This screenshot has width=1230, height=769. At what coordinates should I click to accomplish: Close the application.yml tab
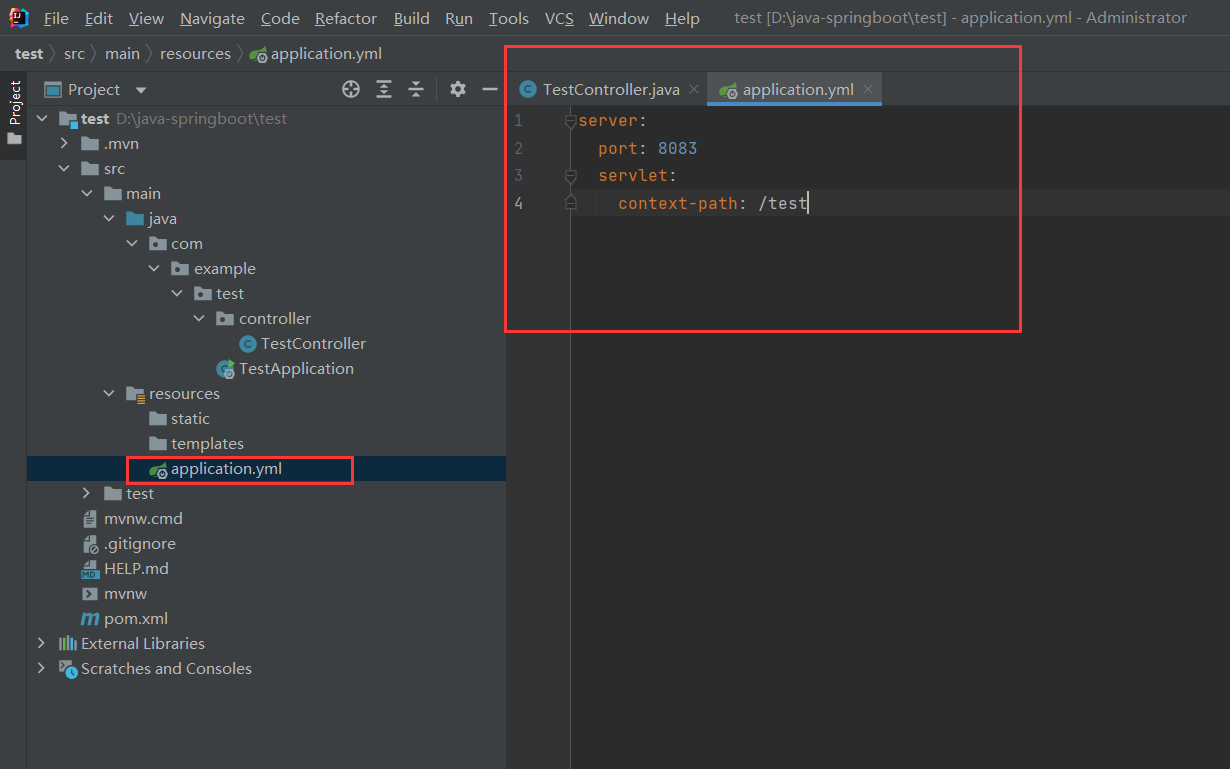pos(868,90)
